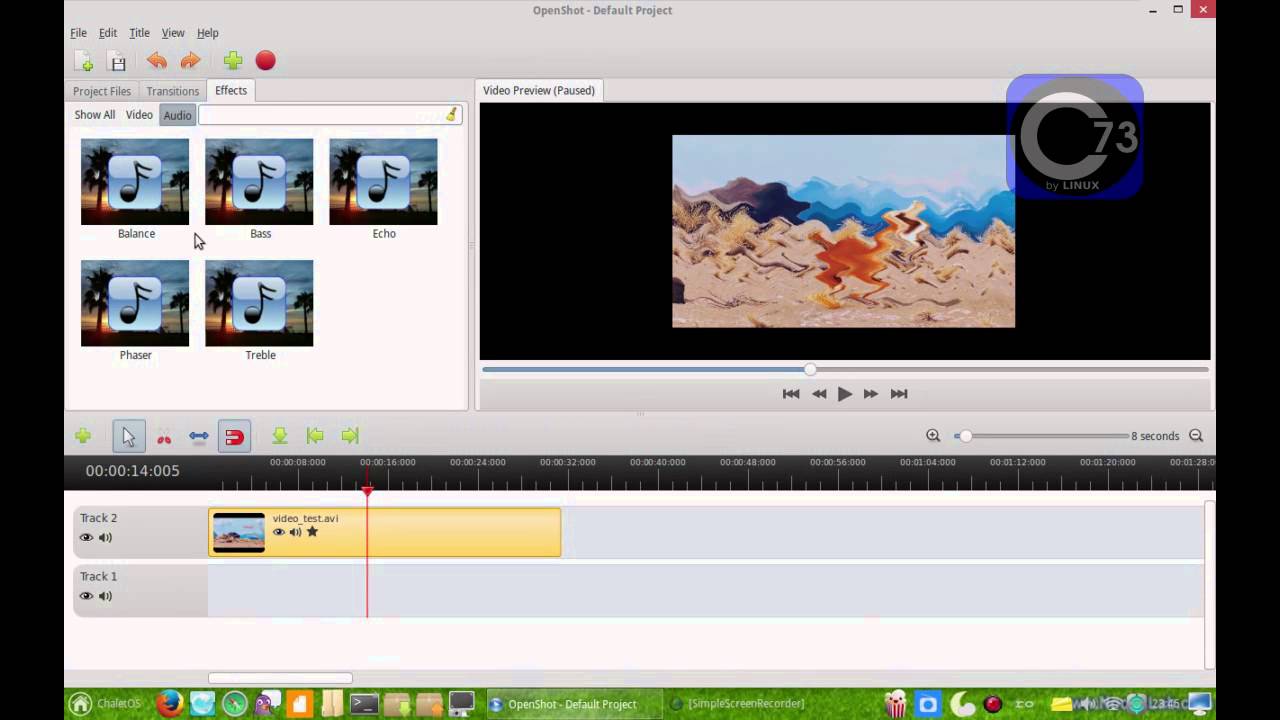Image resolution: width=1280 pixels, height=720 pixels.
Task: Click the Track 2 label
Action: [99, 518]
